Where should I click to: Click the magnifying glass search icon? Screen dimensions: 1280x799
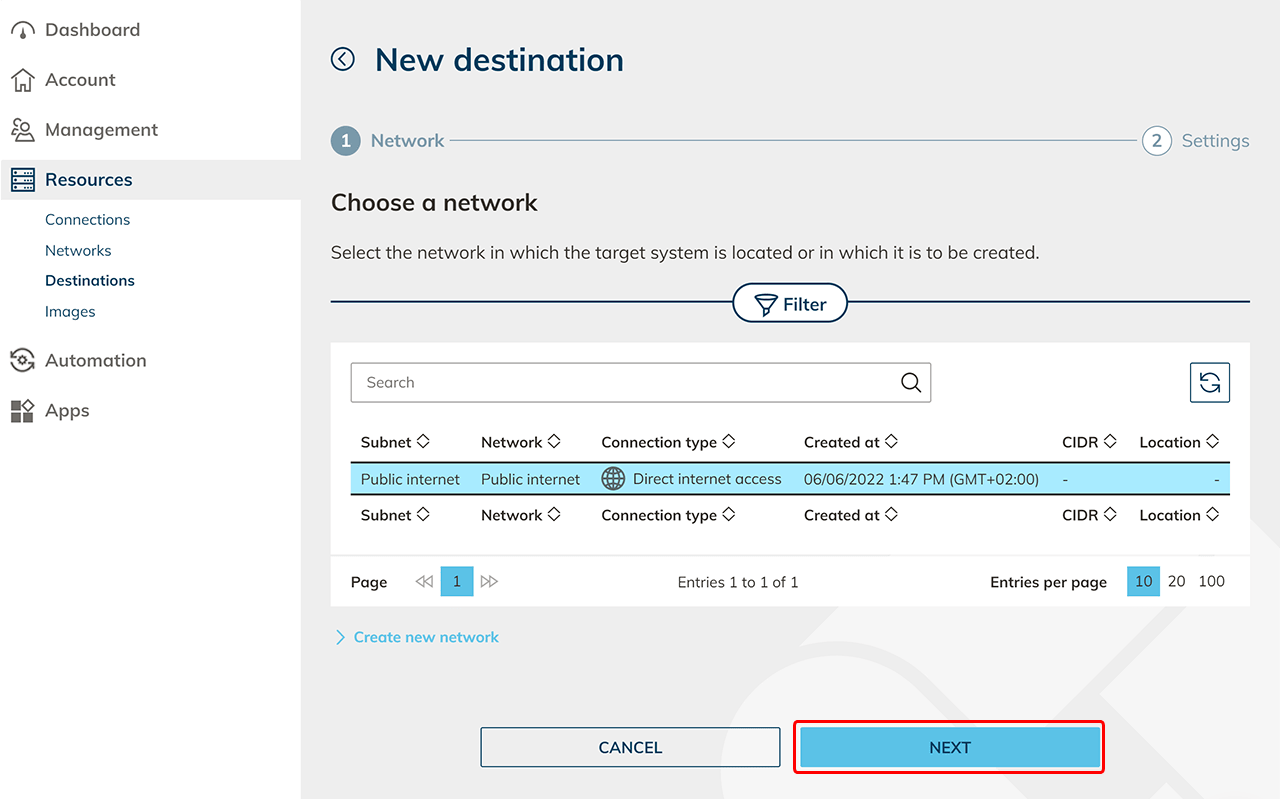click(910, 383)
